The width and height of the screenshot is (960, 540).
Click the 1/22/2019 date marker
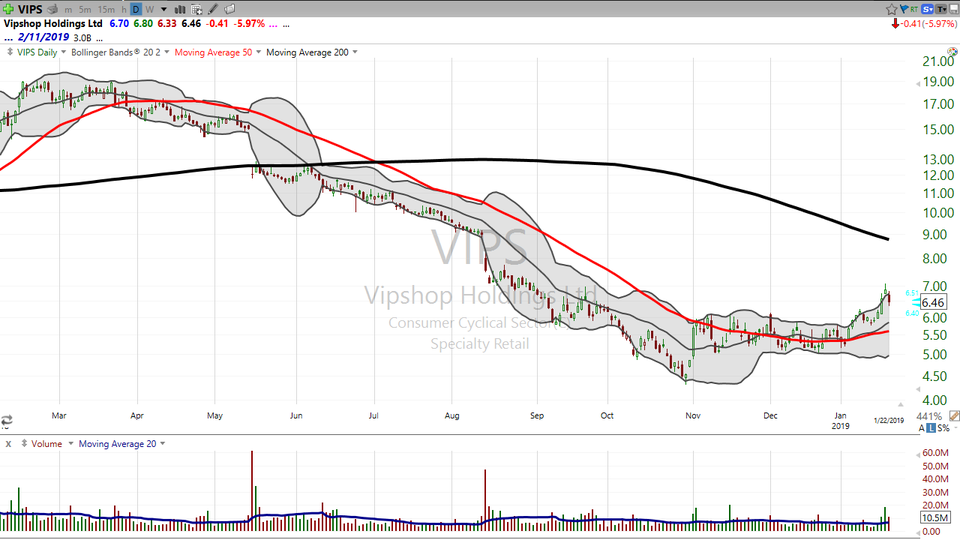pos(888,420)
